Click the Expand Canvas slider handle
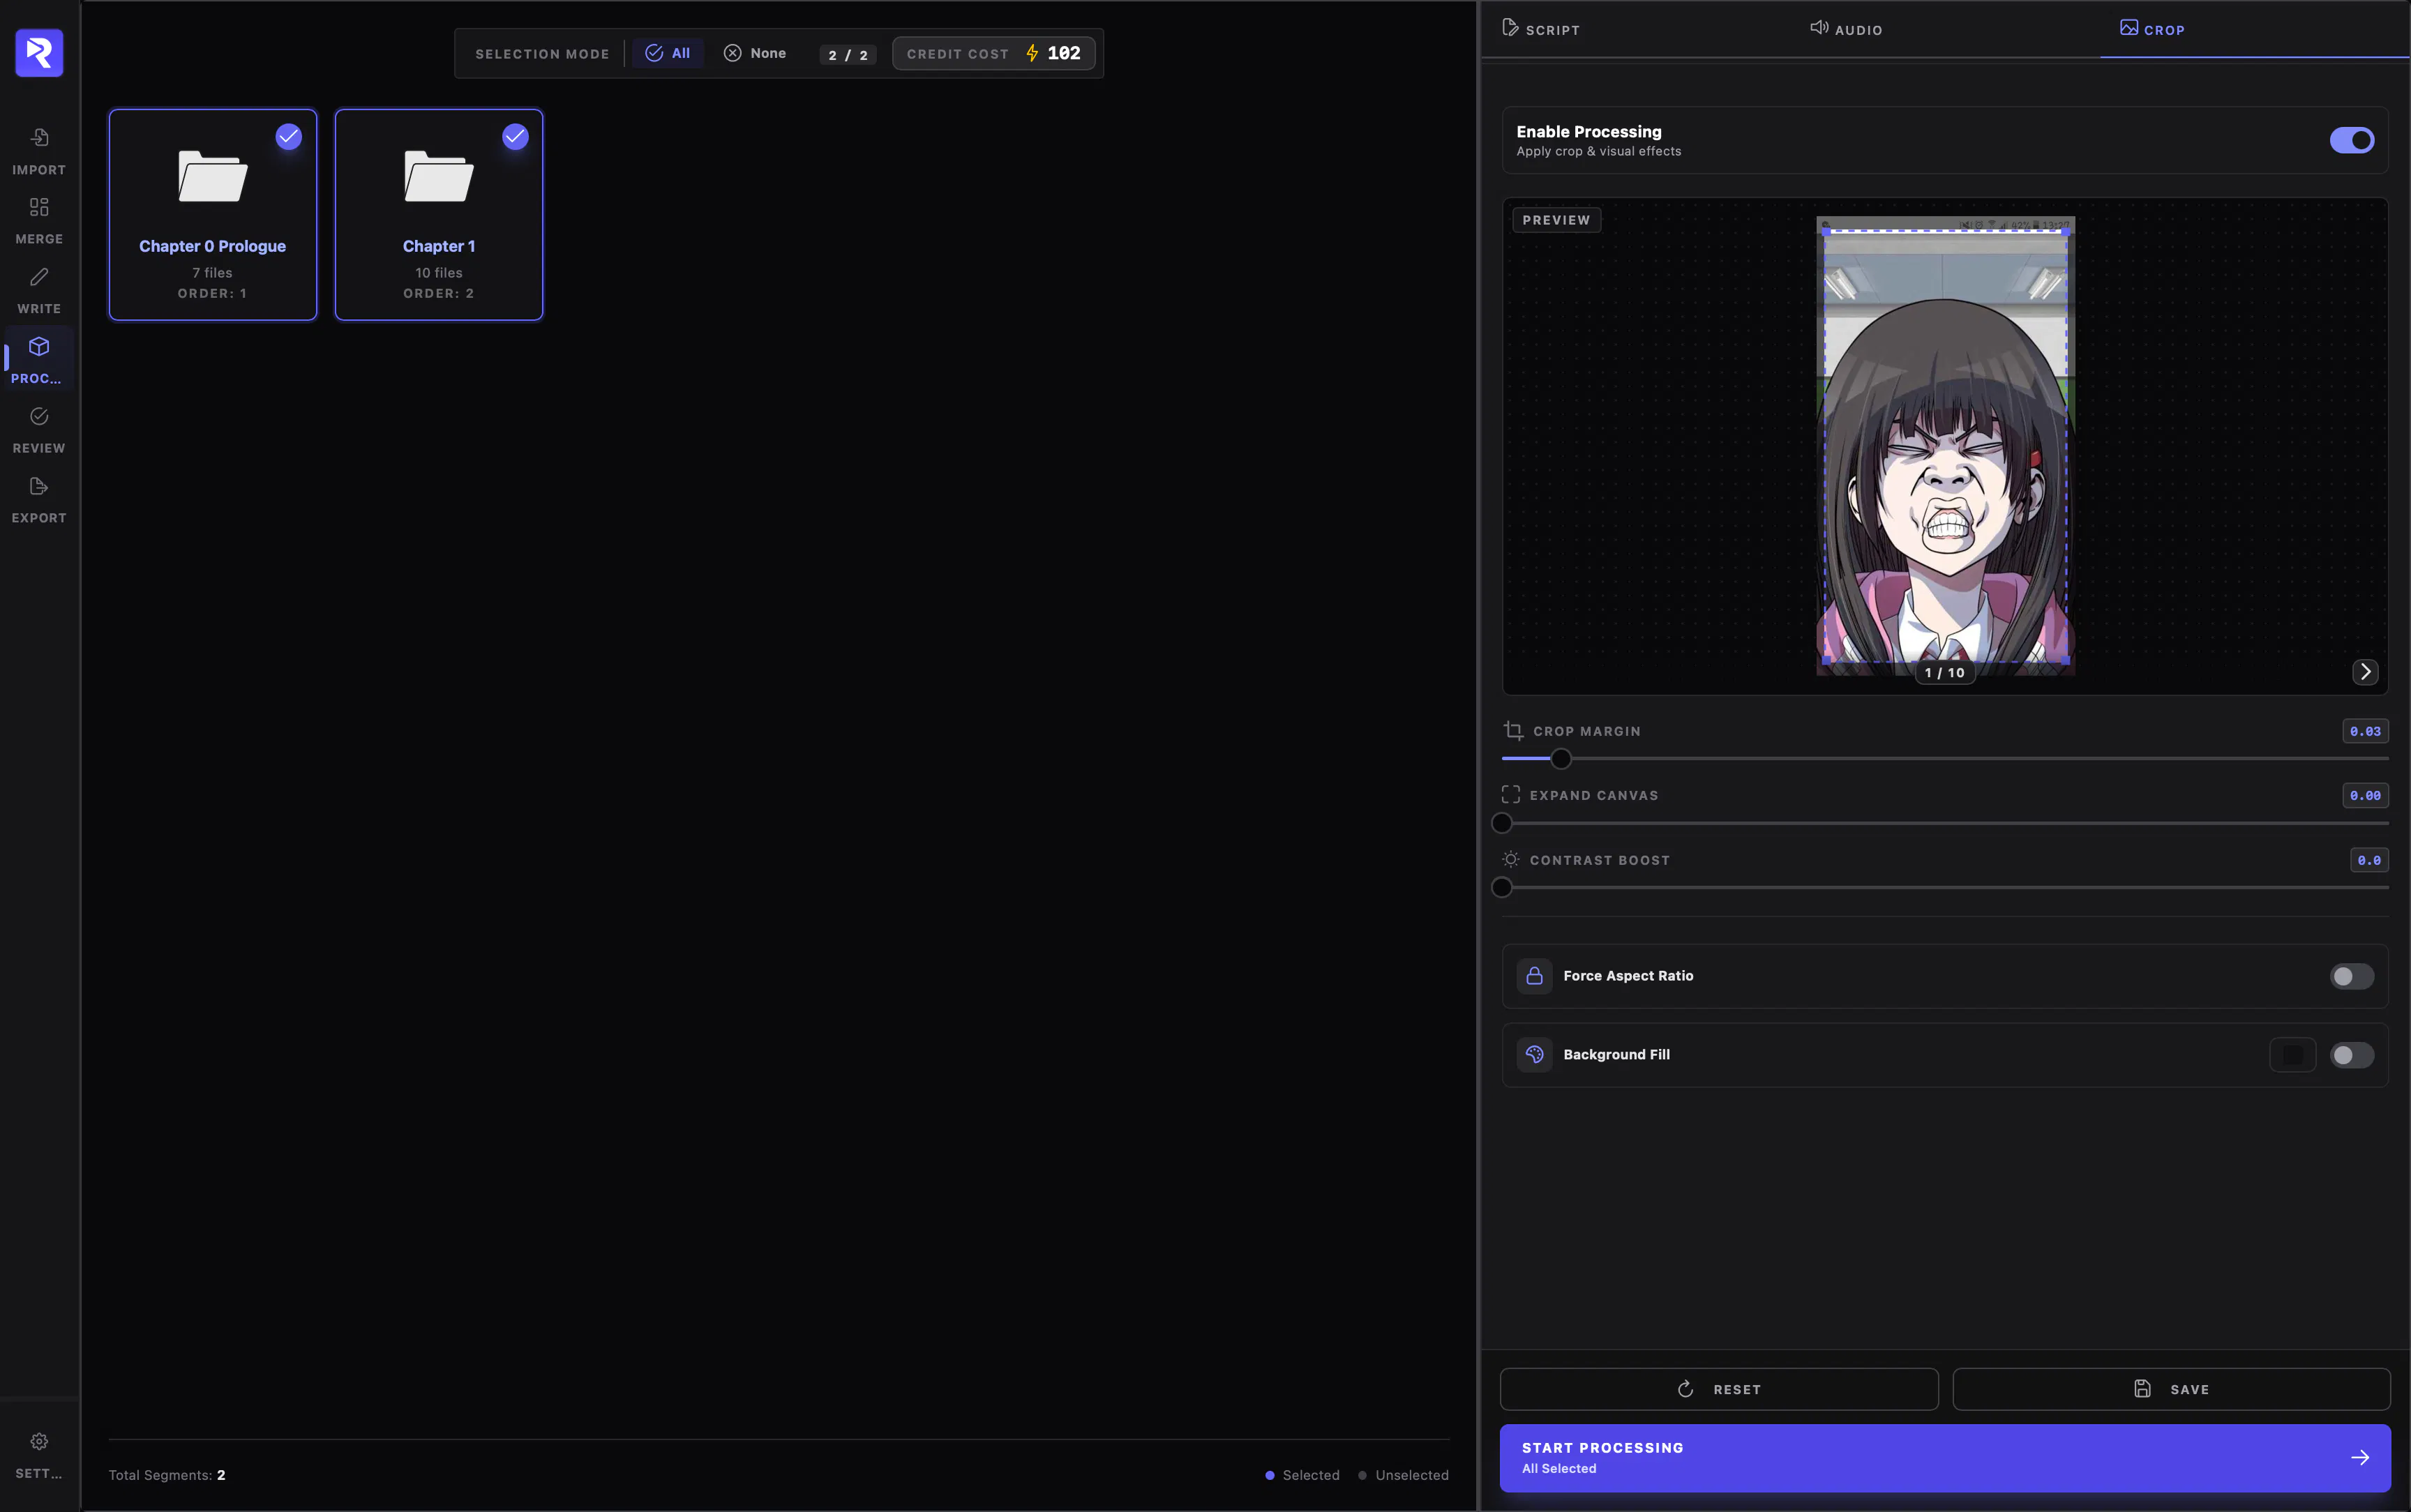The height and width of the screenshot is (1512, 2411). [1502, 823]
